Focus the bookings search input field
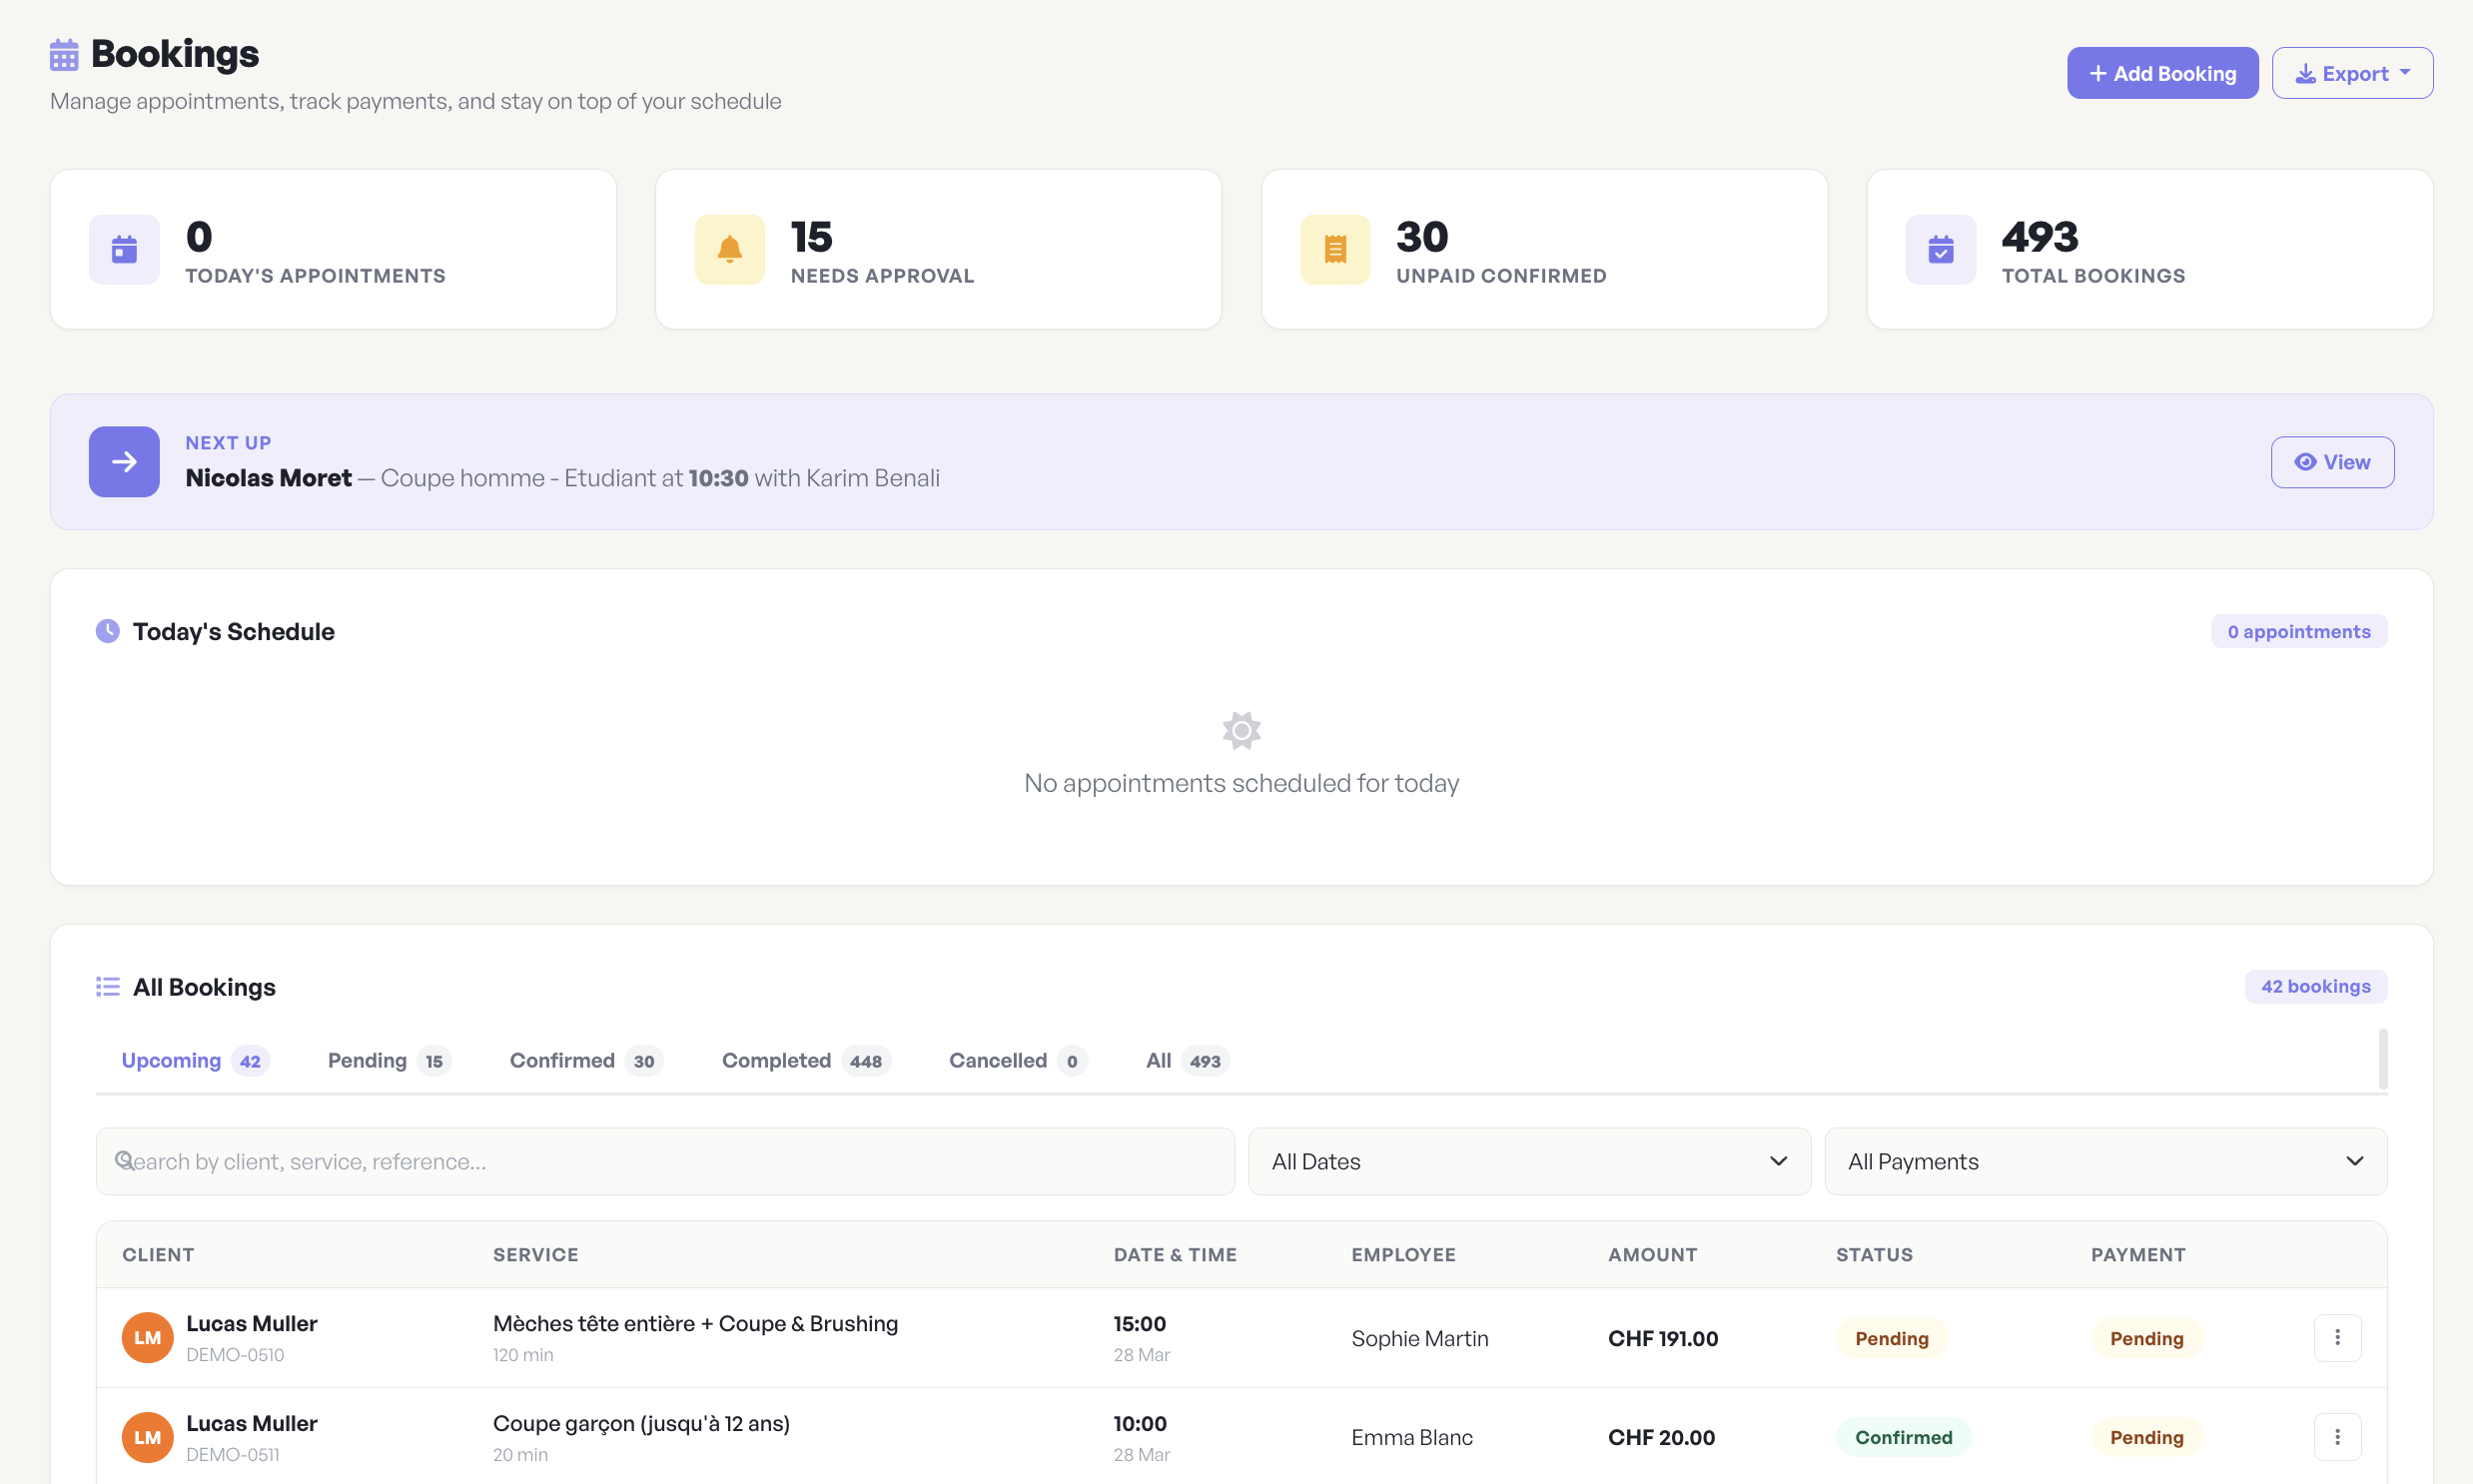Image resolution: width=2473 pixels, height=1484 pixels. 665,1161
